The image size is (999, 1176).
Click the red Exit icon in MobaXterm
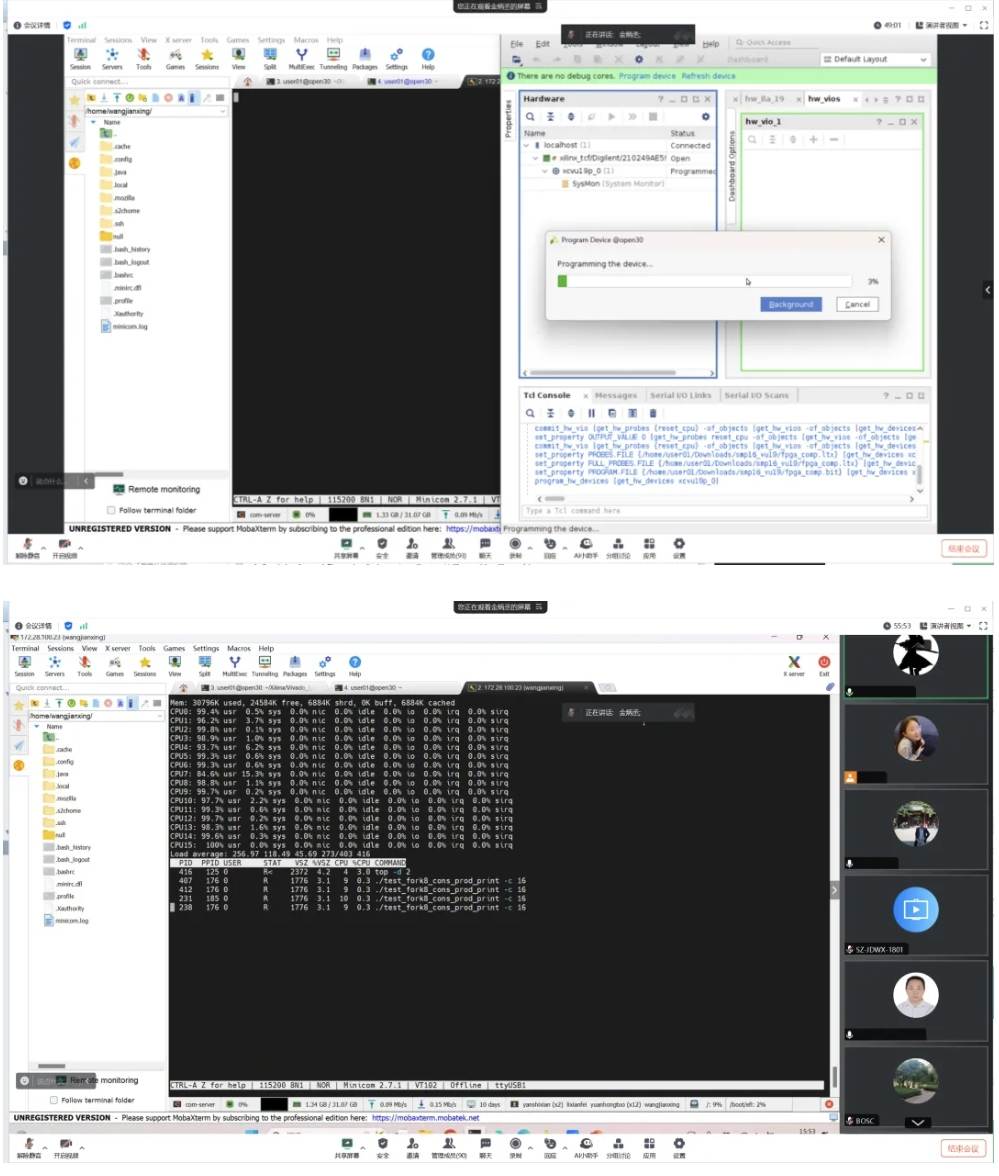824,666
